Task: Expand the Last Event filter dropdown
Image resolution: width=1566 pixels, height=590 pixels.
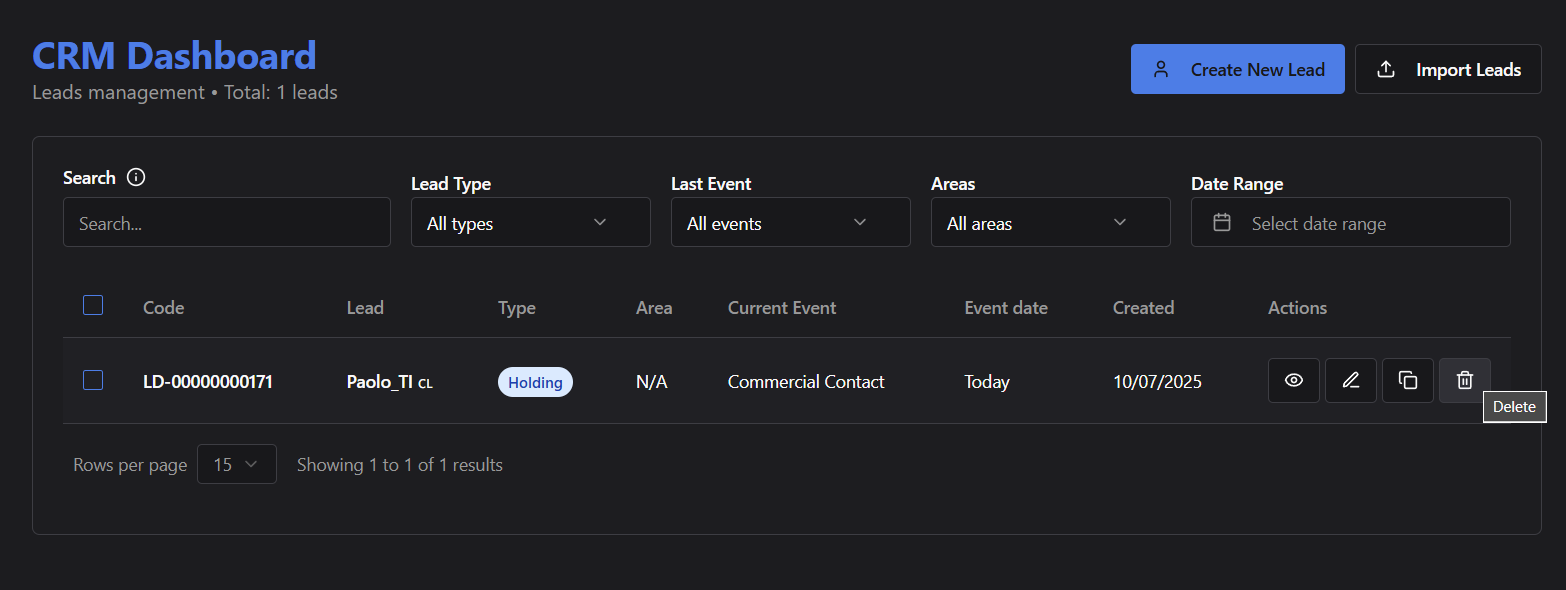Action: pyautogui.click(x=790, y=223)
